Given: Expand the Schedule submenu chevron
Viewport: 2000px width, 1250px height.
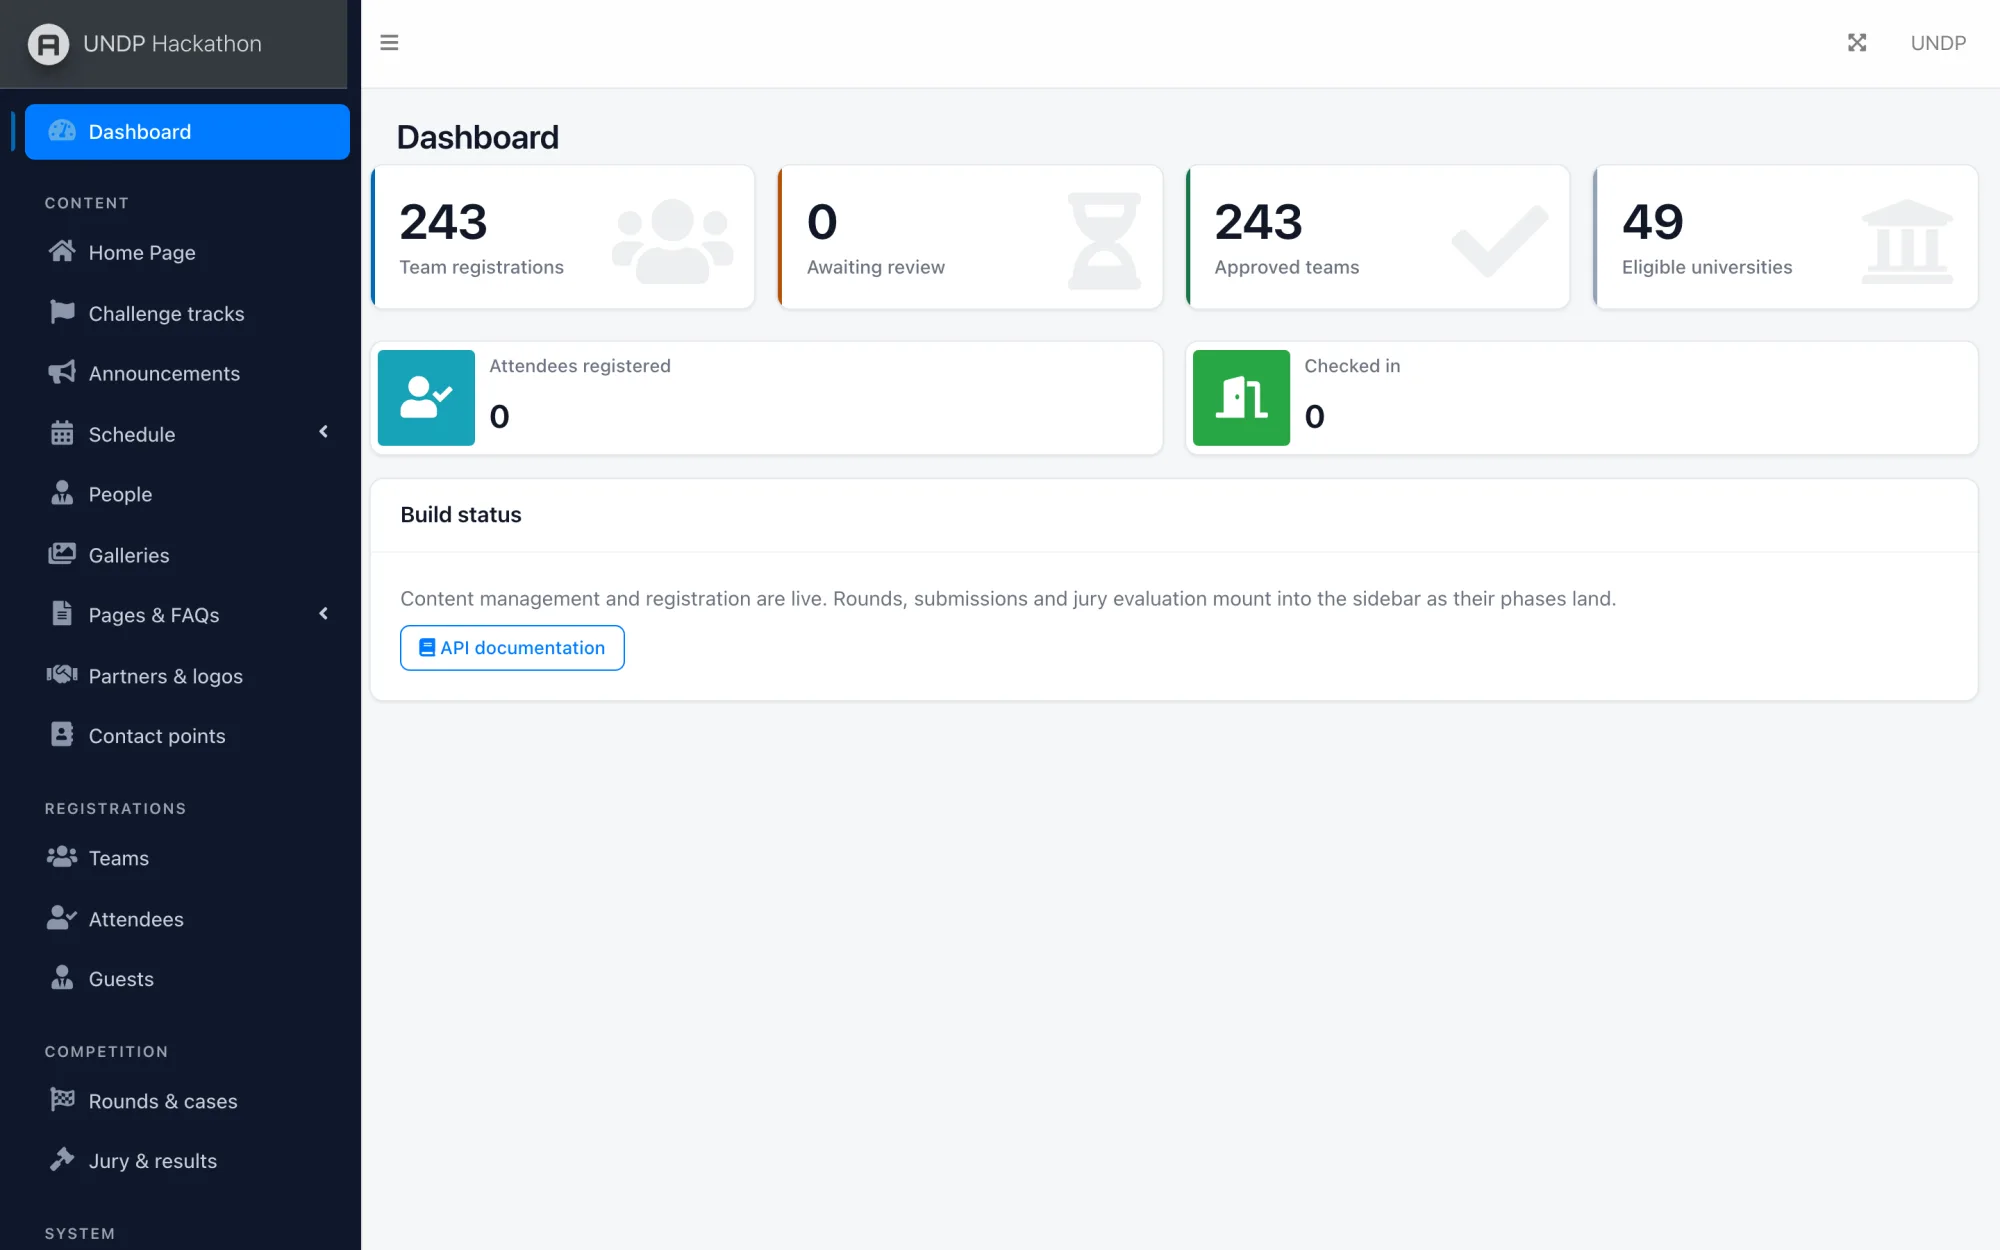Looking at the screenshot, I should (323, 432).
